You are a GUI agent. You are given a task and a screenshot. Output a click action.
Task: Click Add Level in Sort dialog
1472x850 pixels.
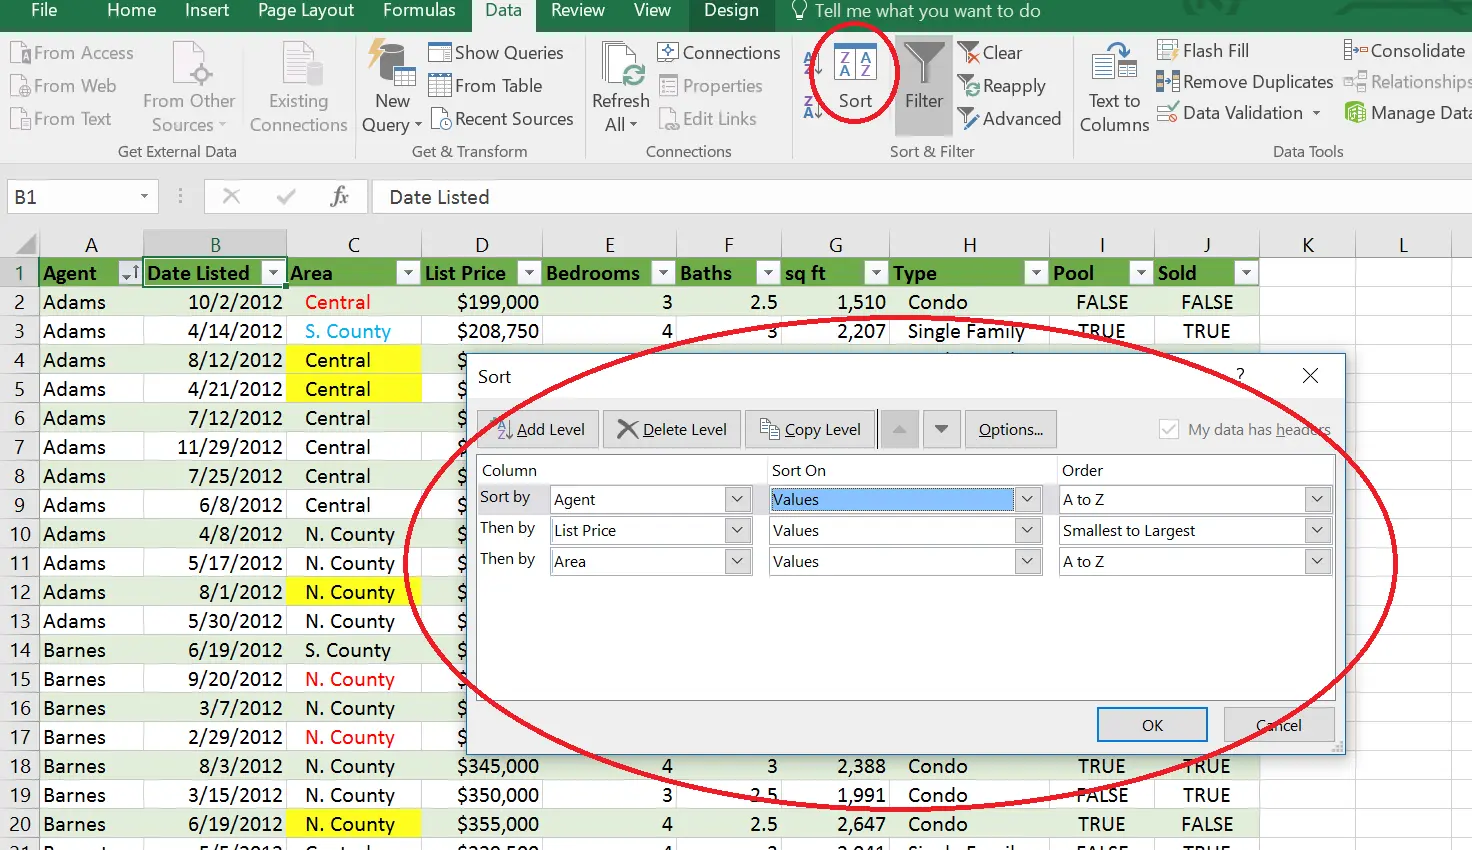click(x=538, y=429)
